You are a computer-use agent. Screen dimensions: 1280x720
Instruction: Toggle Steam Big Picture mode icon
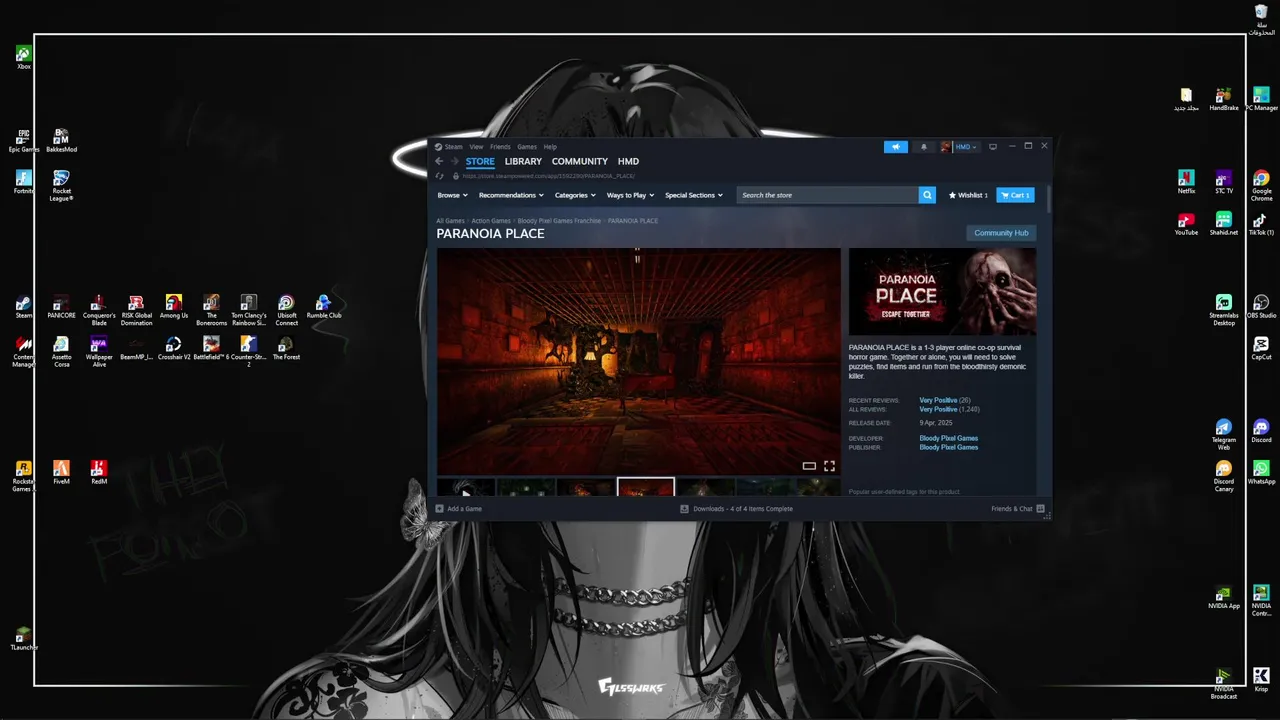pyautogui.click(x=992, y=147)
